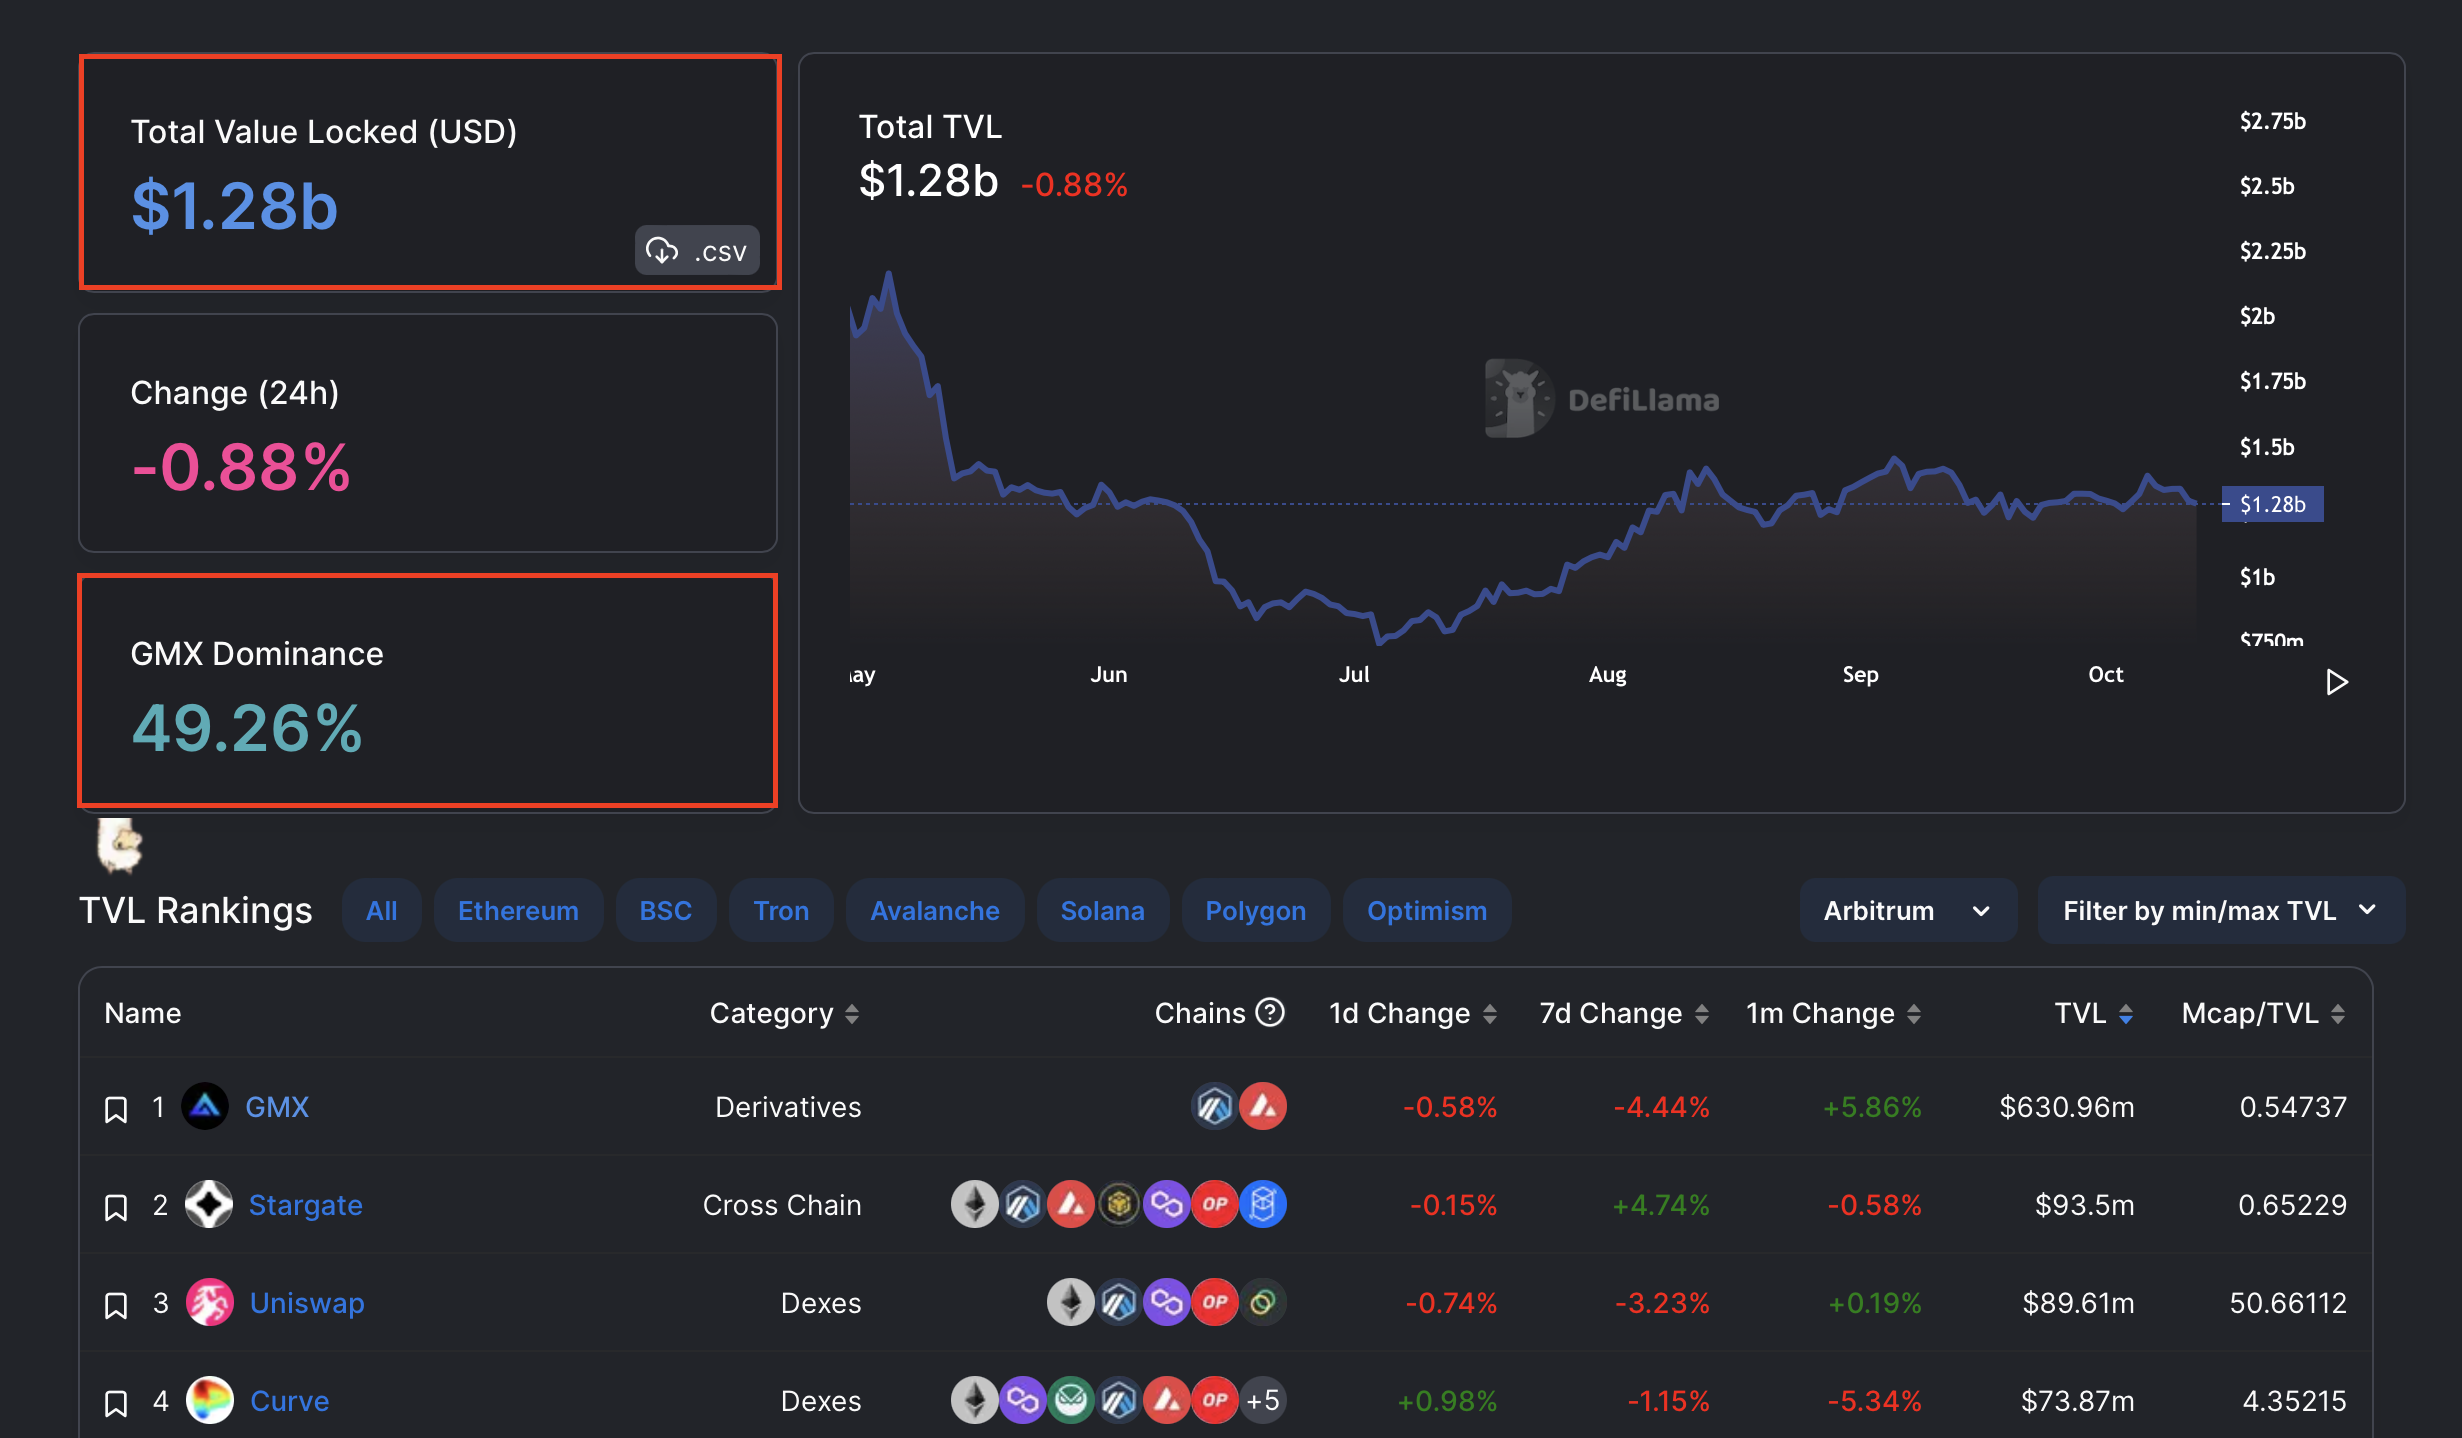The image size is (2462, 1438).
Task: Click the Derivatives category for GMX
Action: point(788,1107)
